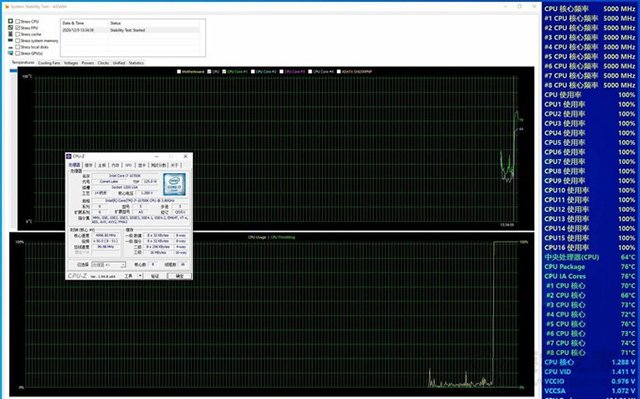Open the CPU-Z 处理器 tab

74,165
